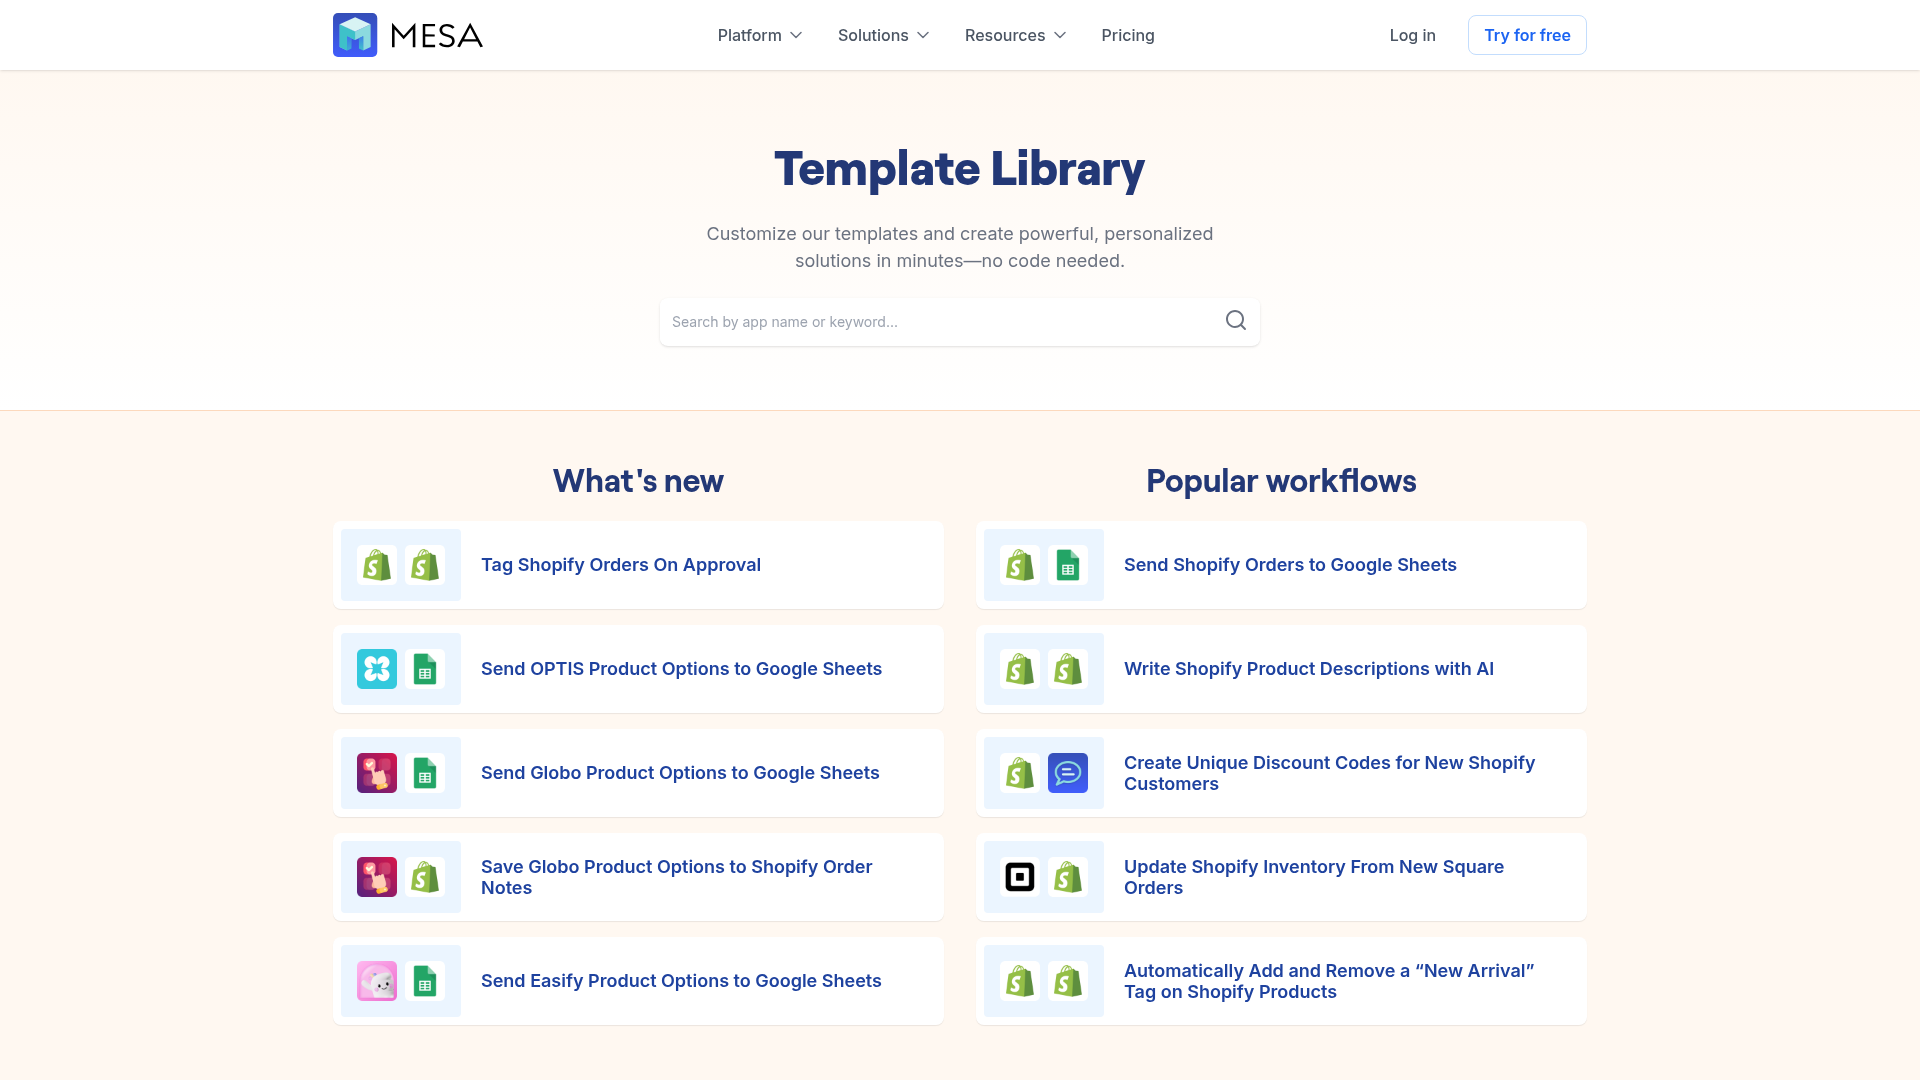The image size is (1920, 1080).
Task: Open Write Shopify Product Descriptions with AI
Action: pyautogui.click(x=1281, y=669)
